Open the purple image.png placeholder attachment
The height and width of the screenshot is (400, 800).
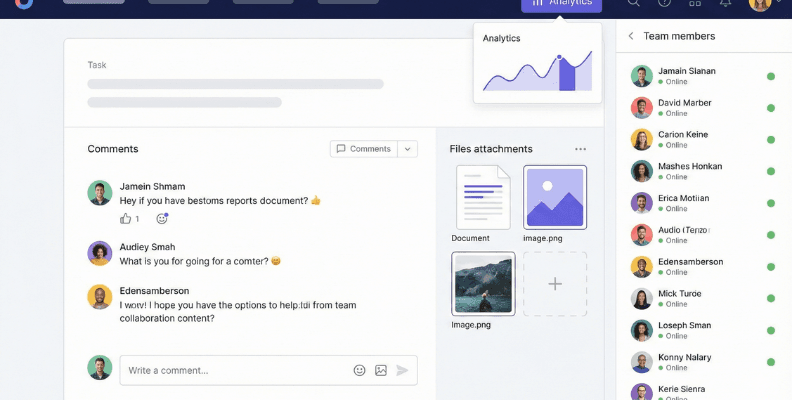(x=555, y=197)
